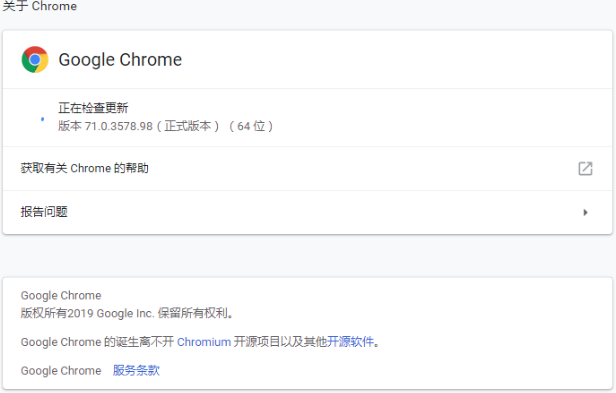Image resolution: width=616 pixels, height=393 pixels.
Task: Open the 开源软件 link
Action: 350,342
